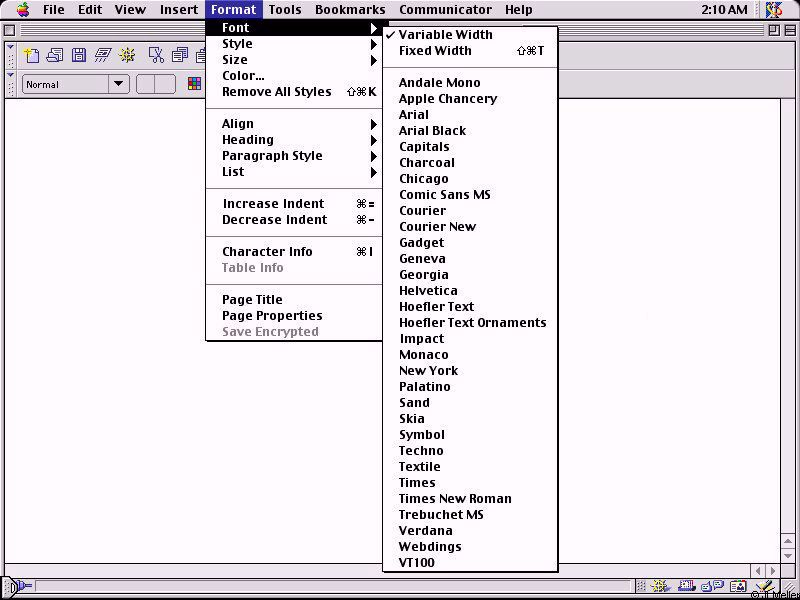Click the horizontal scrollbar right arrow

(774, 571)
